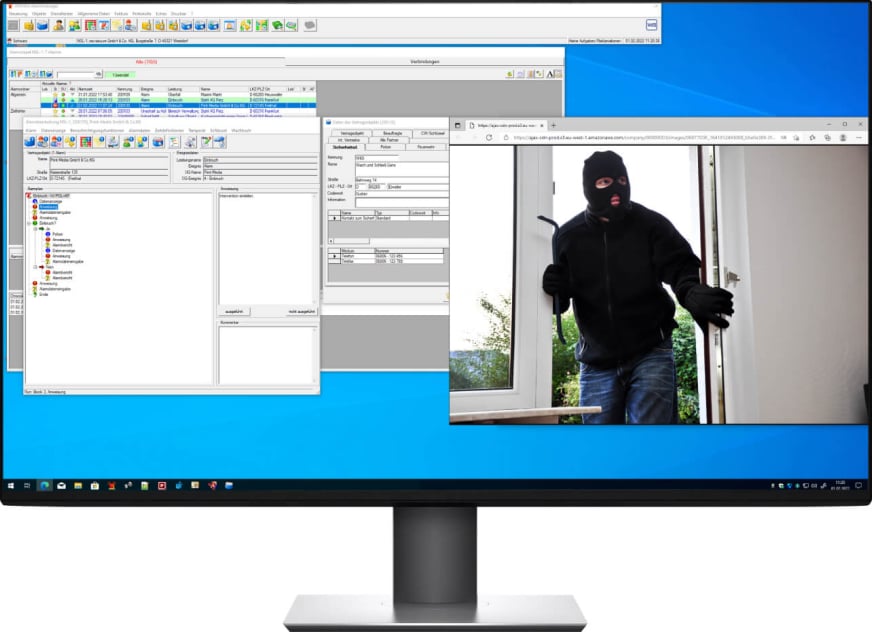
Task: Open the red calendar grid toolbar icon
Action: pos(90,25)
